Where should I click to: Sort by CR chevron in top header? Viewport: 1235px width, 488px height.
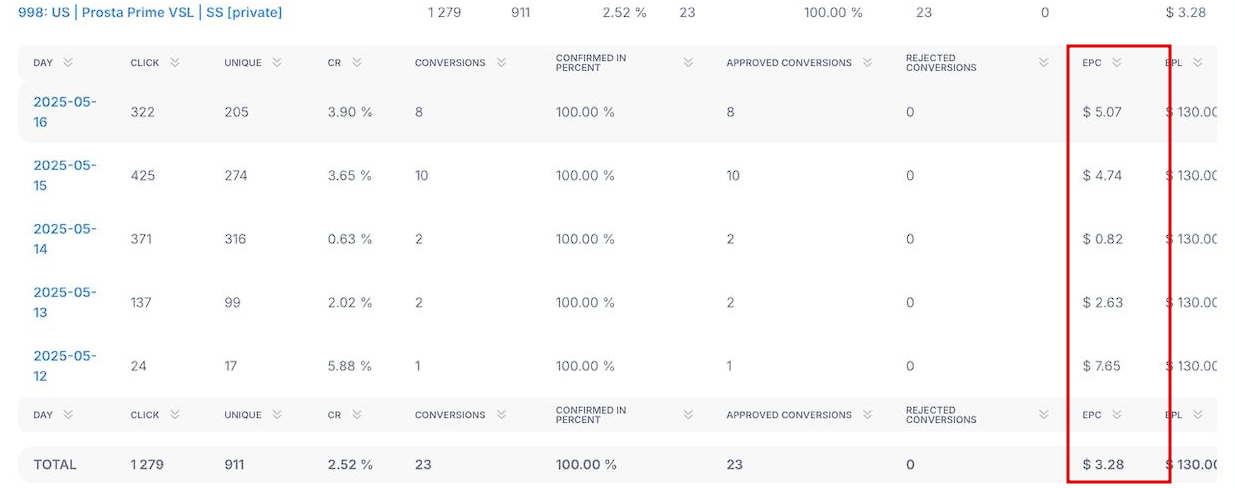point(357,63)
